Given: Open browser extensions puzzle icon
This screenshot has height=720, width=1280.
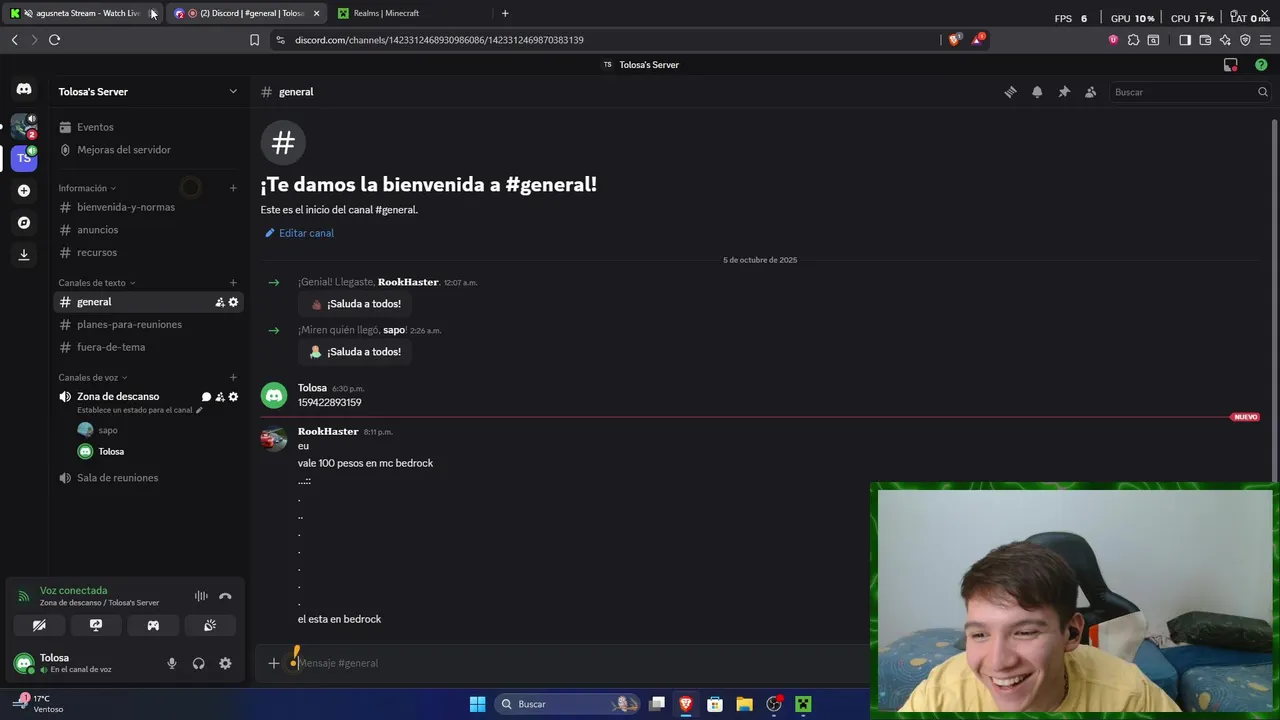Looking at the screenshot, I should click(1133, 40).
